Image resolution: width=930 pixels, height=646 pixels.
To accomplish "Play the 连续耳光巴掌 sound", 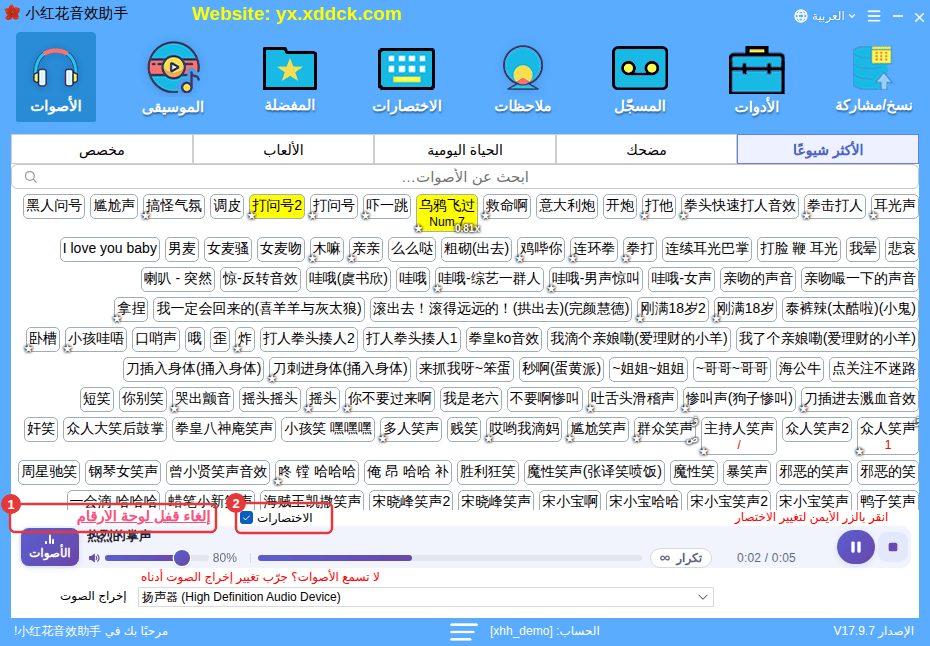I will point(706,249).
